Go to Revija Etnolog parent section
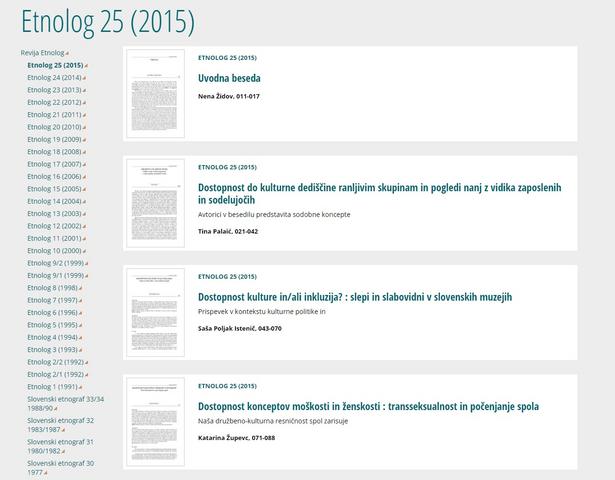The width and height of the screenshot is (615, 480). 42,52
